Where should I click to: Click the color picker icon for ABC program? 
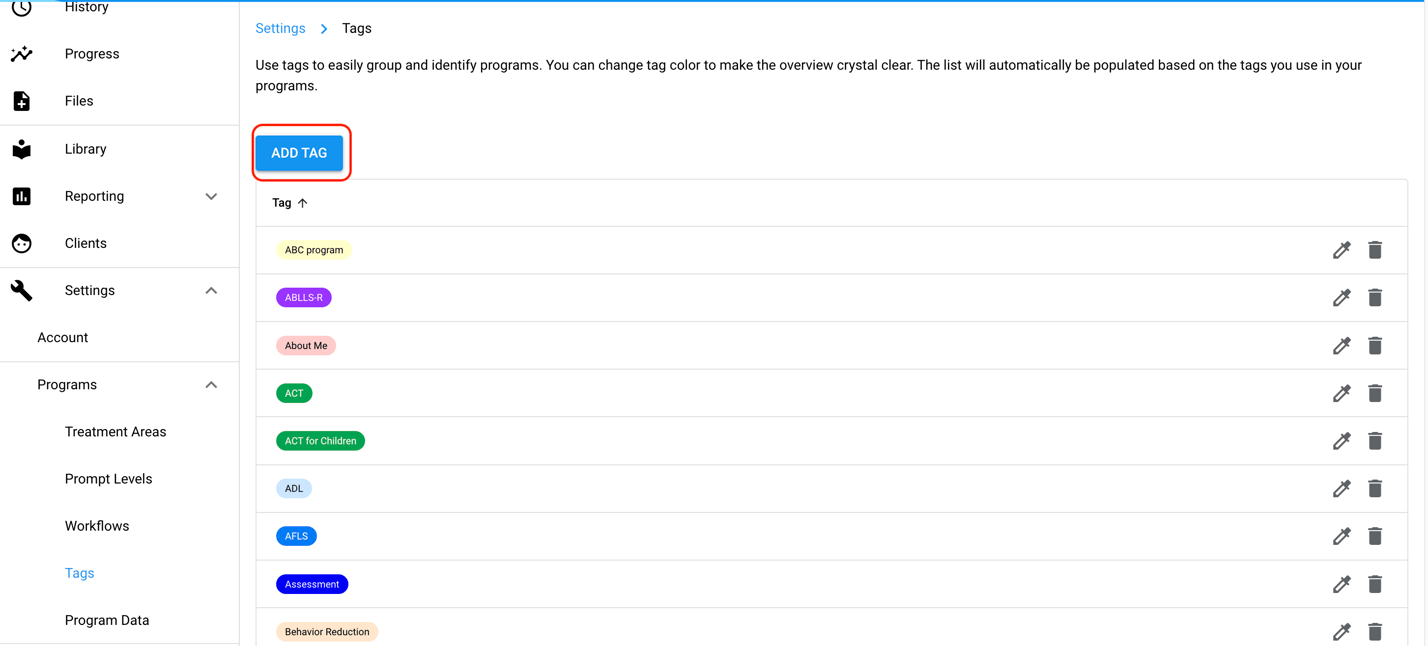pyautogui.click(x=1341, y=250)
